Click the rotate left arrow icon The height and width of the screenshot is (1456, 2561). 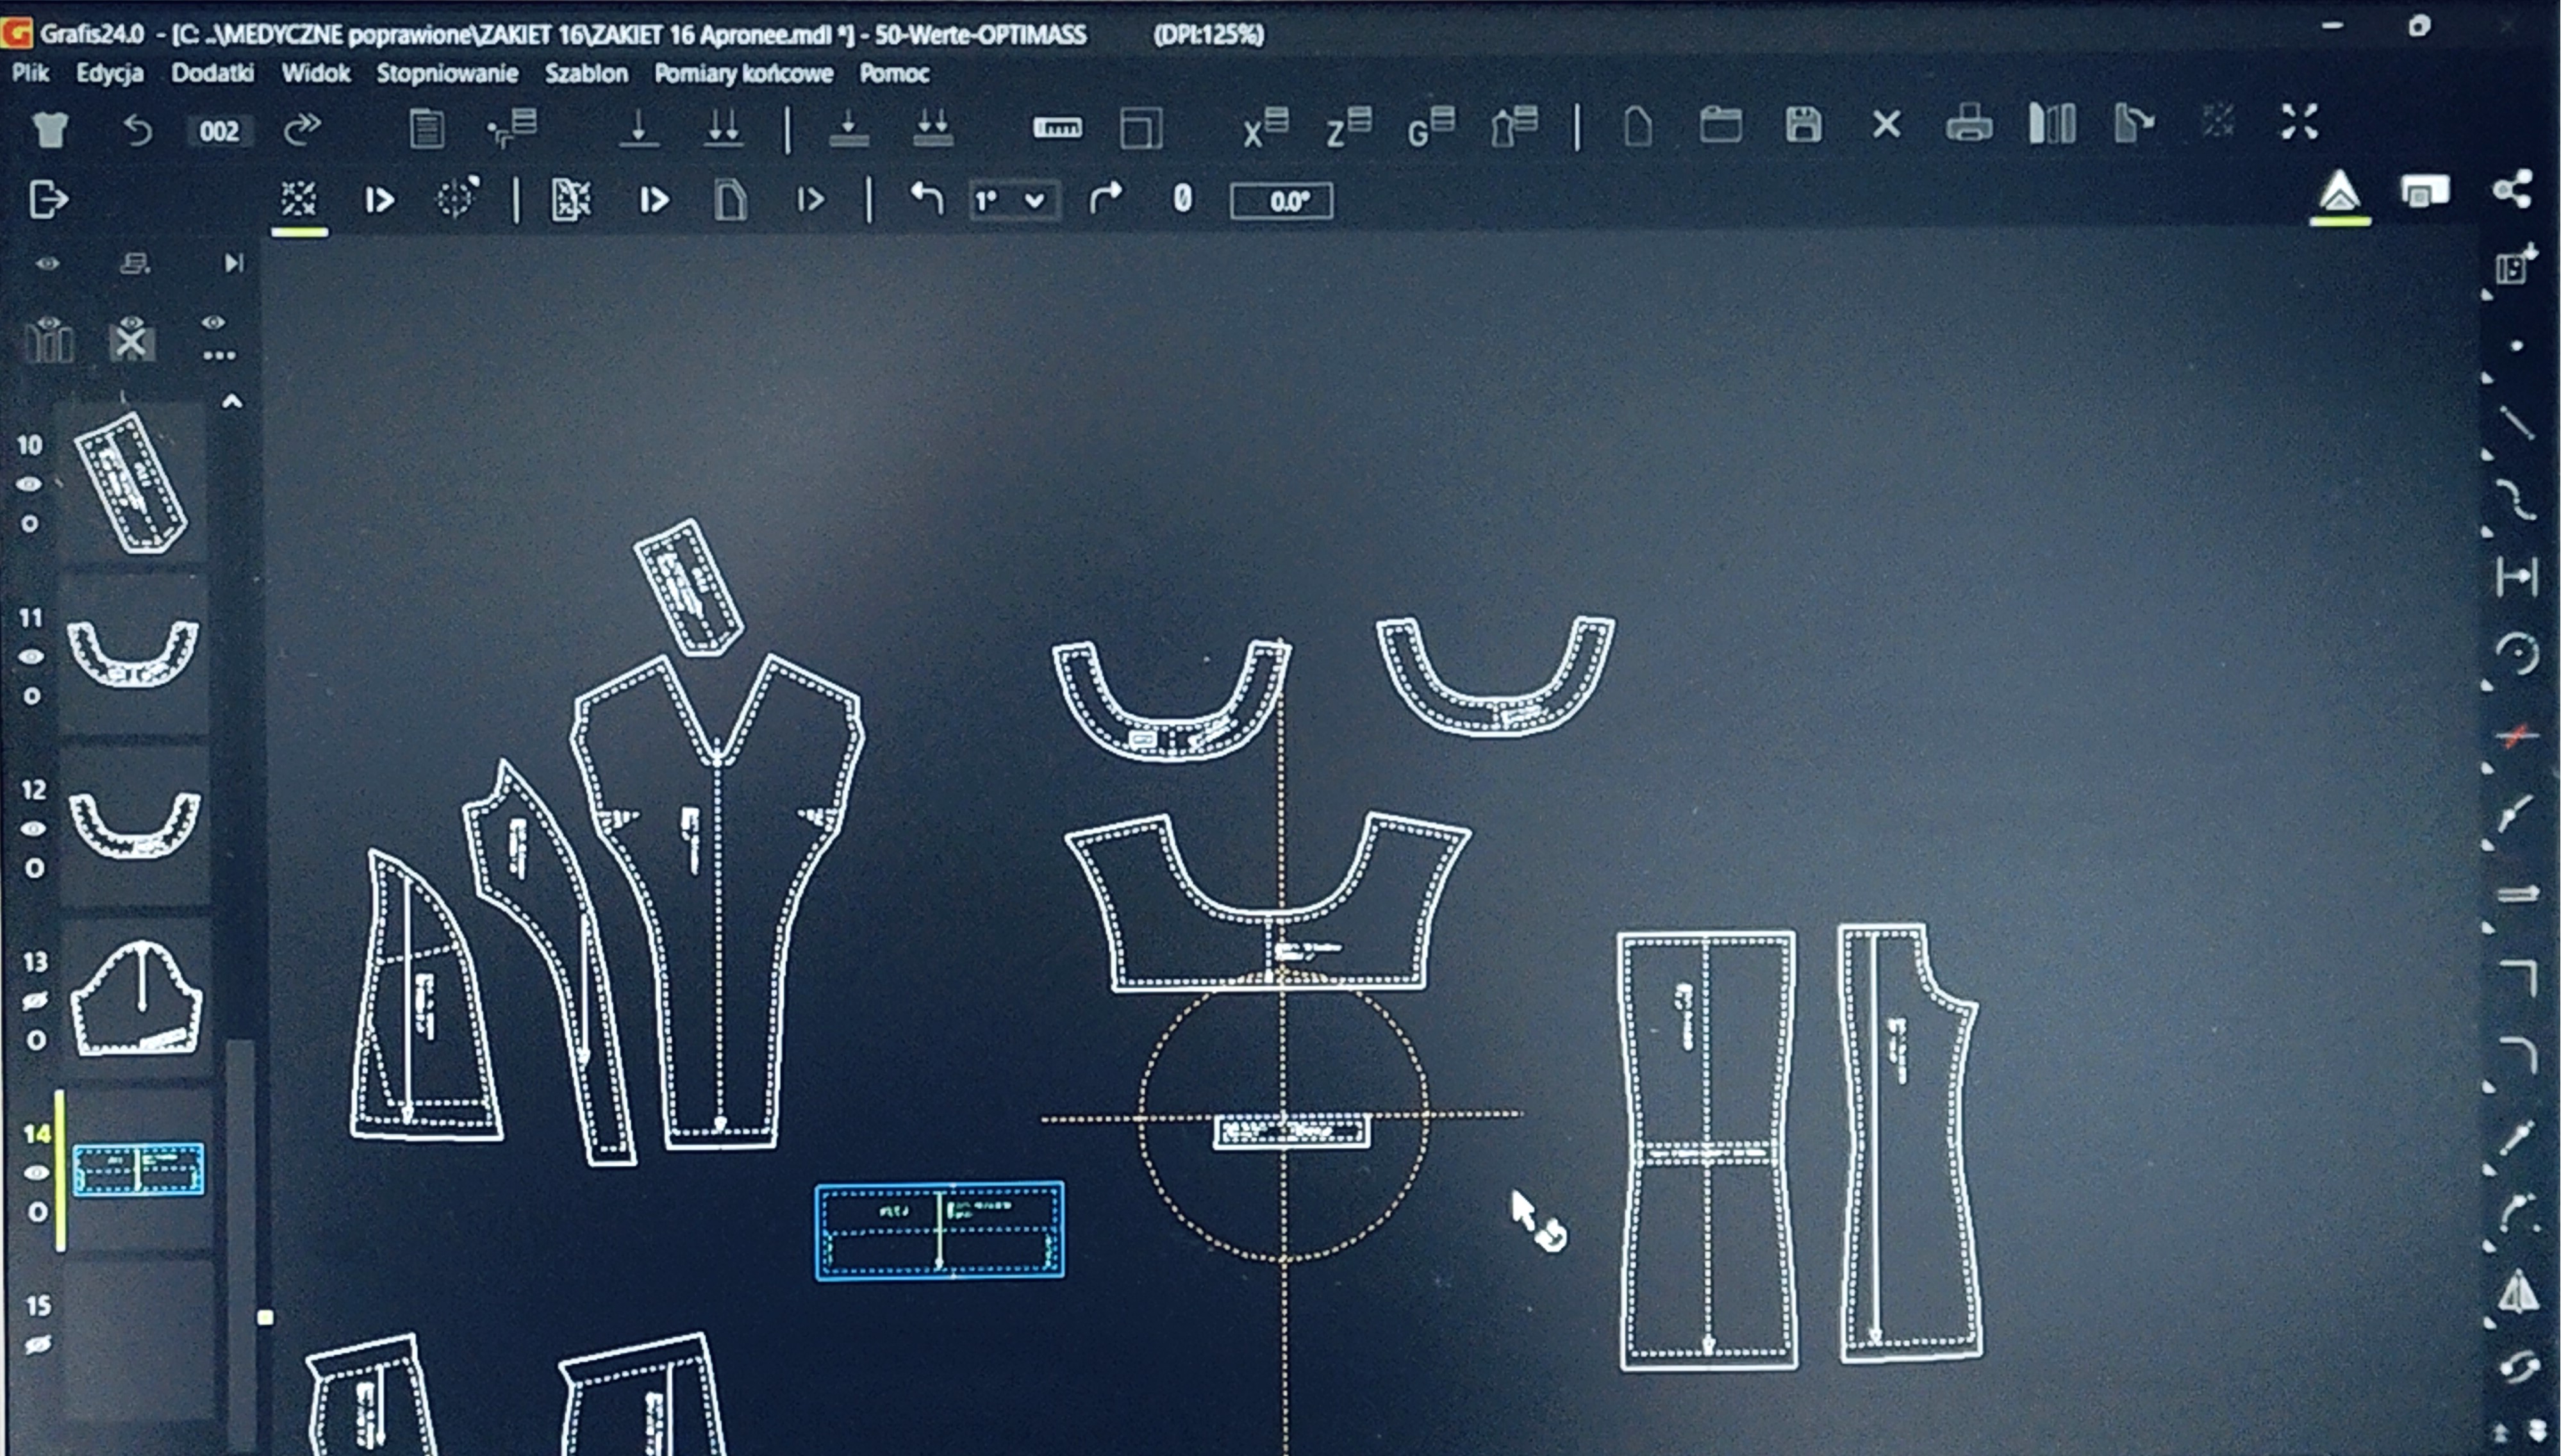click(926, 198)
